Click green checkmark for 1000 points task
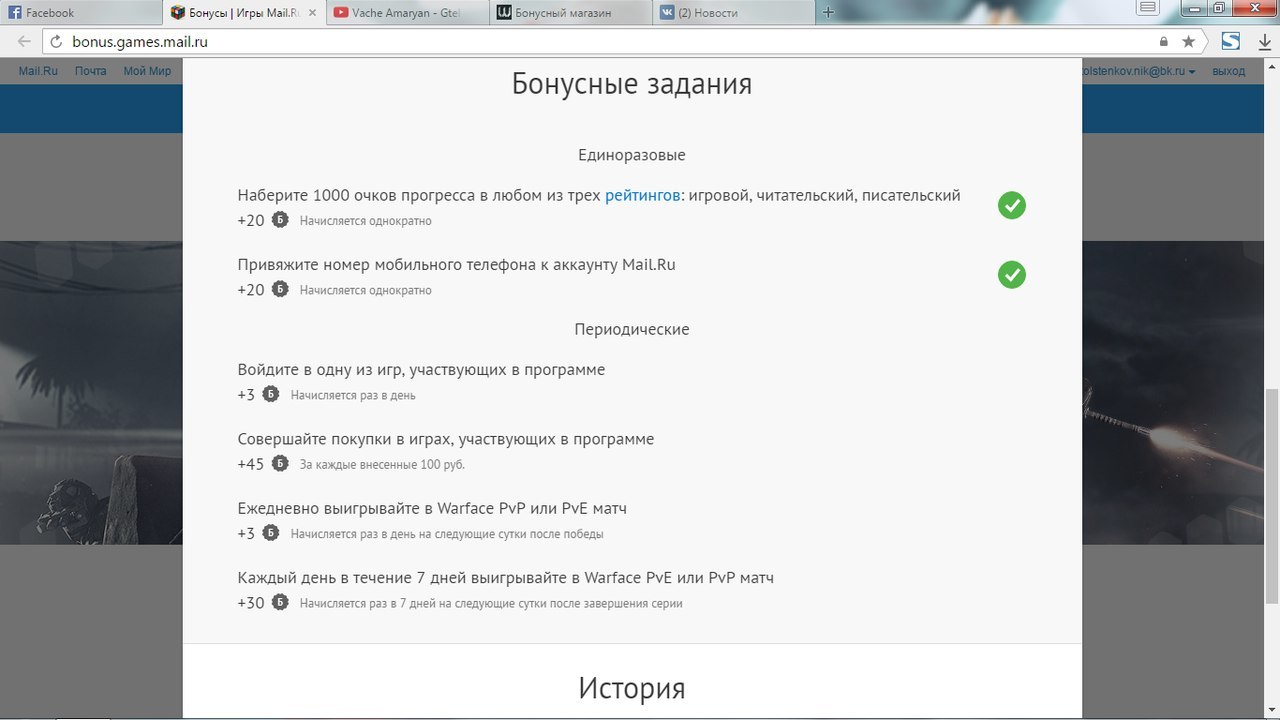Image resolution: width=1280 pixels, height=720 pixels. pyautogui.click(x=1011, y=206)
